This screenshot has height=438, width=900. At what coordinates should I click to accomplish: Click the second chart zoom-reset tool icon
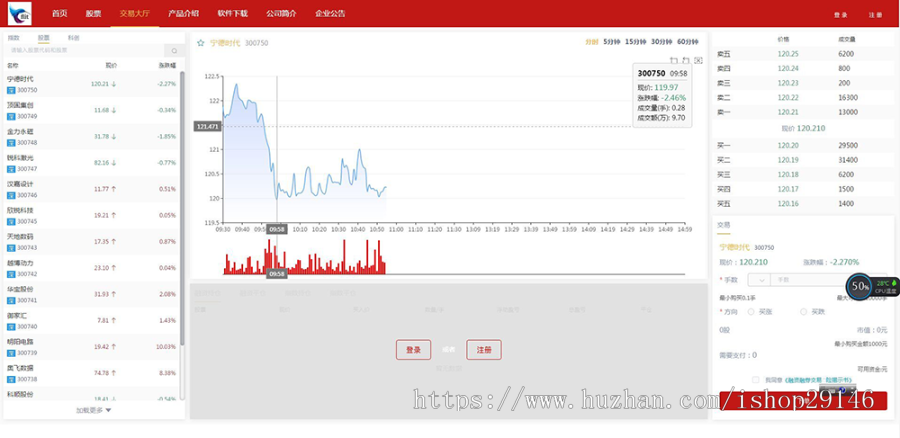[x=686, y=60]
